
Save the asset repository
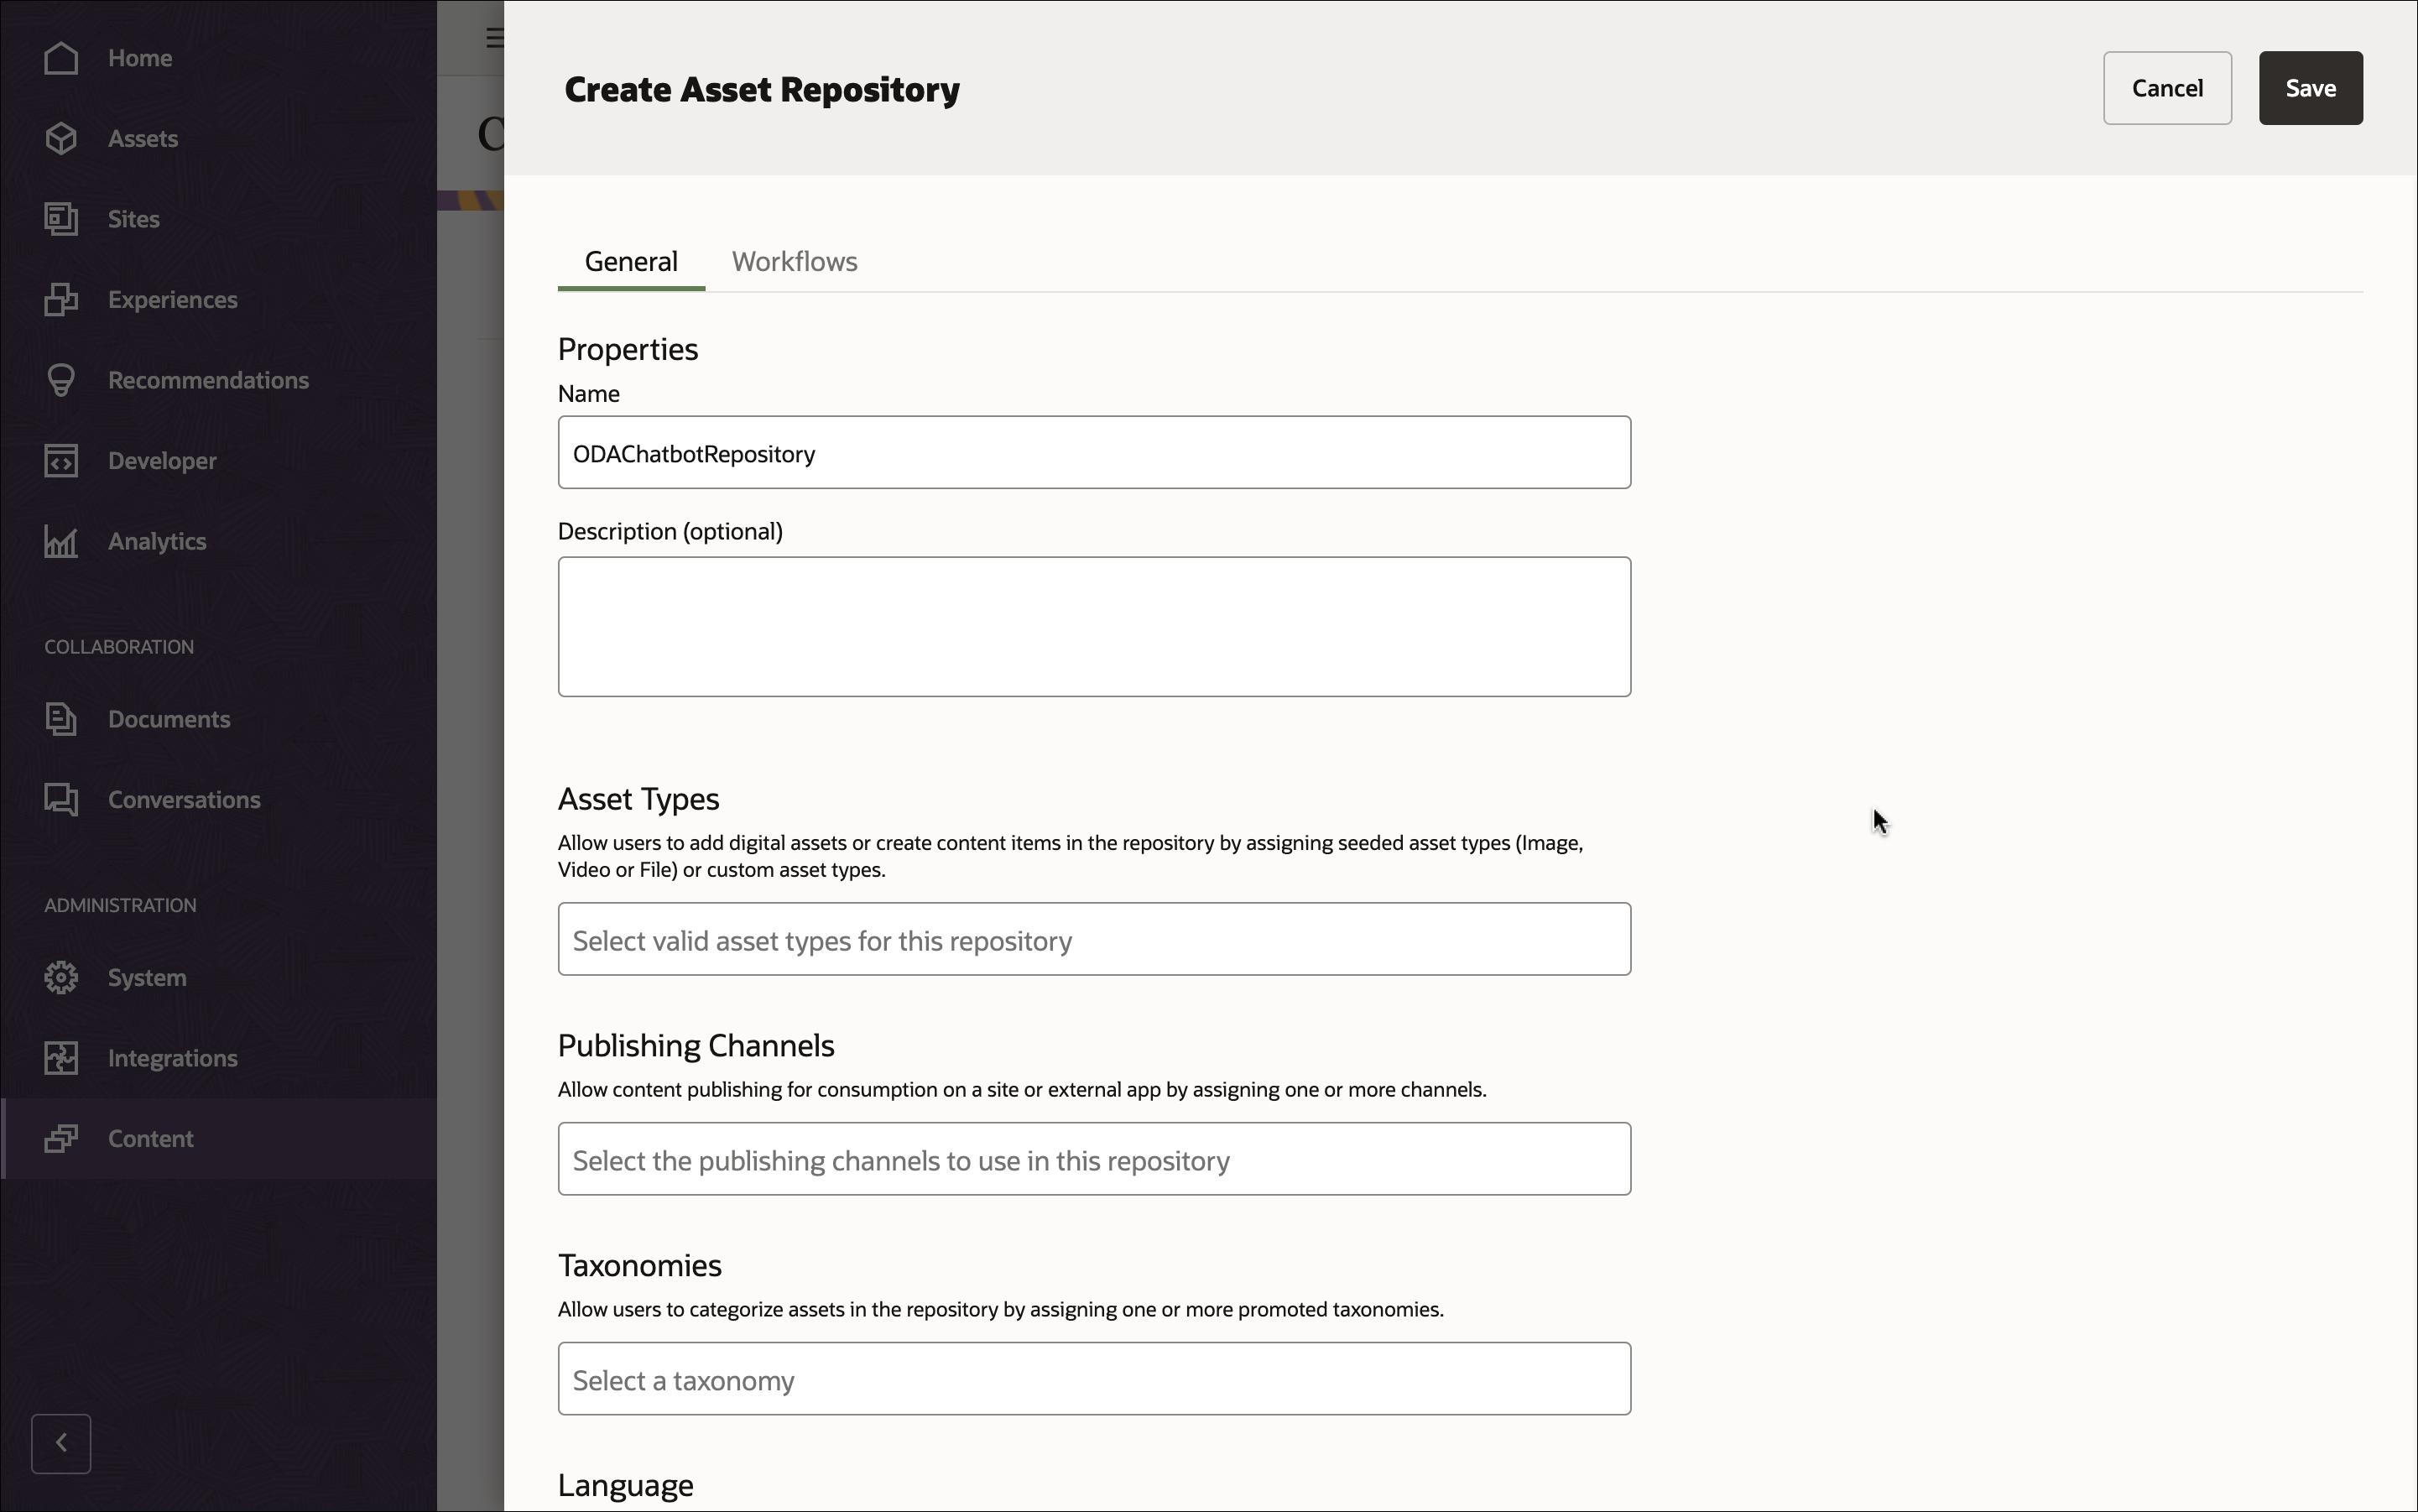2310,88
